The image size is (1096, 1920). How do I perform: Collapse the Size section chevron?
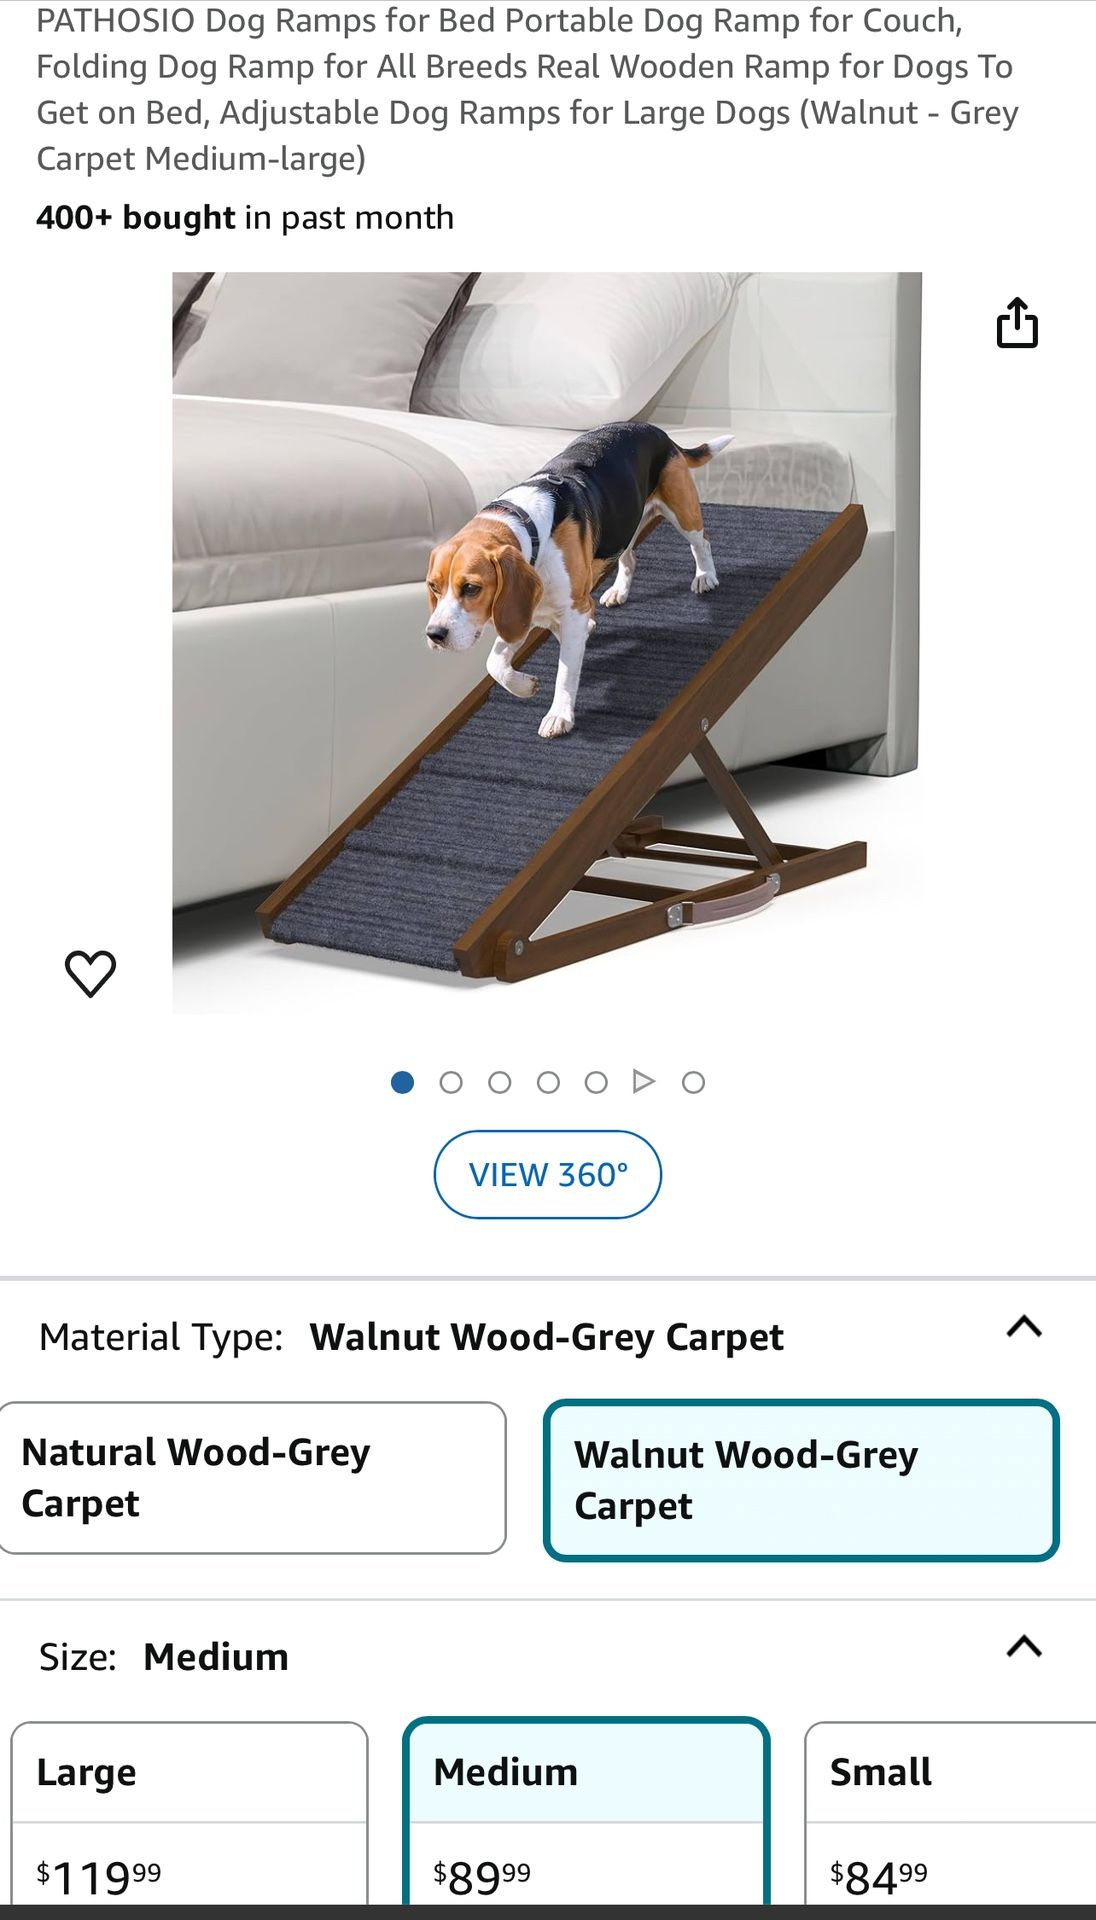point(1024,1647)
